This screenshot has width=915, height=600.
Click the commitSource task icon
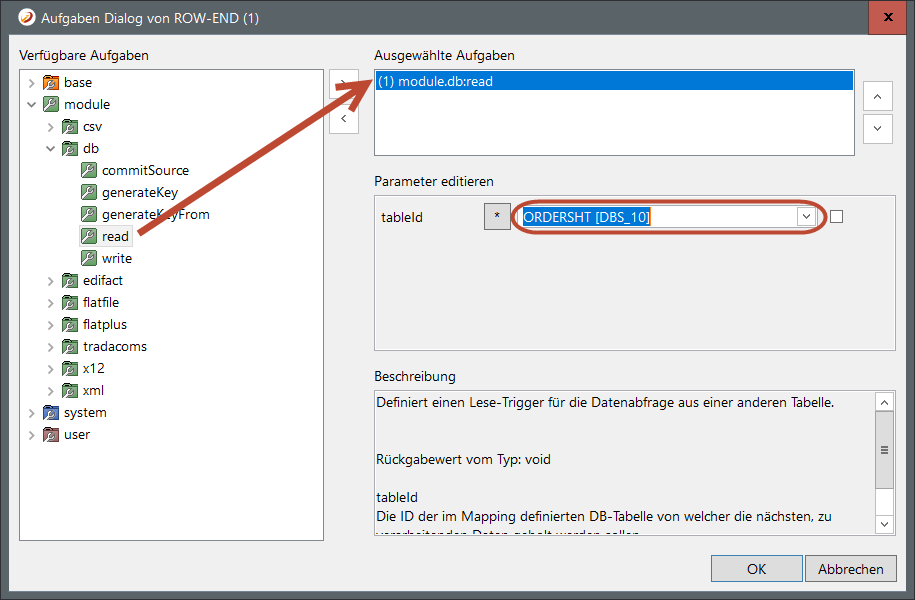[x=89, y=170]
